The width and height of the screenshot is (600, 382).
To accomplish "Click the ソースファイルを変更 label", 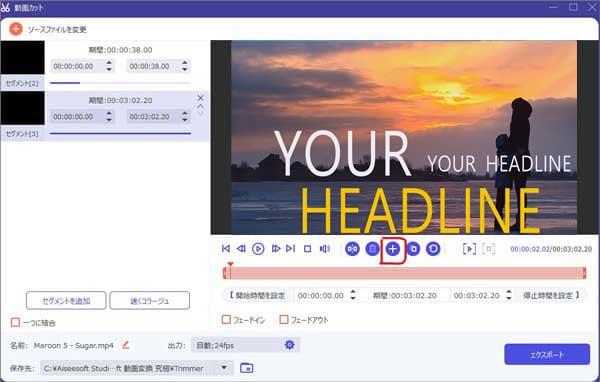I will 57,29.
